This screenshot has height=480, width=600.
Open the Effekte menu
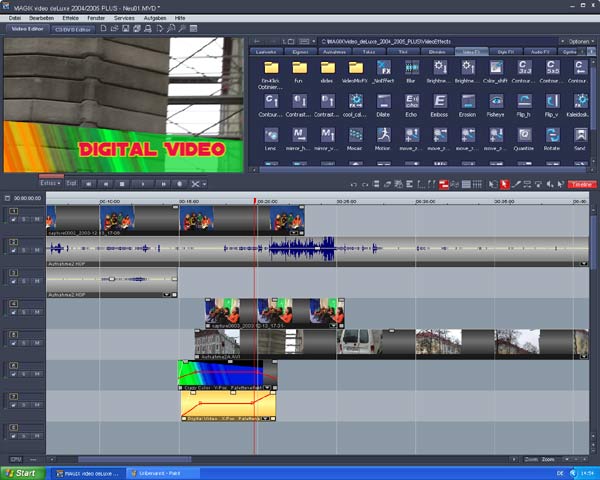(x=70, y=18)
